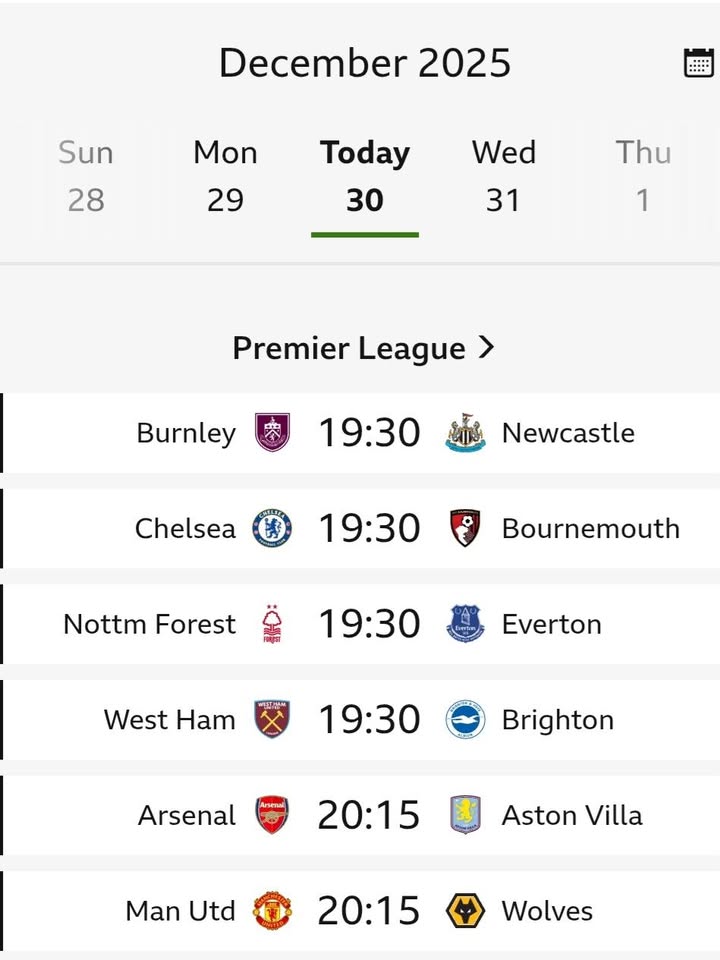Switch to Mon 29 fixtures
Image resolution: width=720 pixels, height=960 pixels.
(x=225, y=176)
